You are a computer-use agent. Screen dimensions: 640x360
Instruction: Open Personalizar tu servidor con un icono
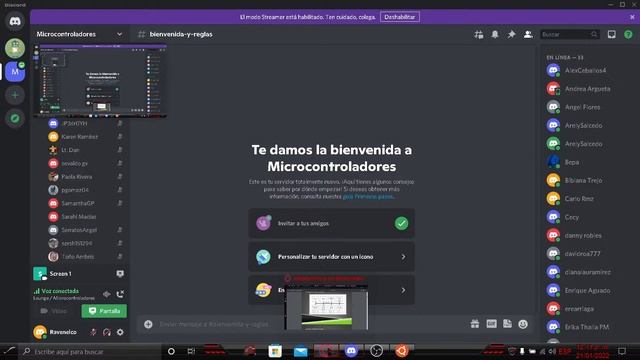point(331,257)
